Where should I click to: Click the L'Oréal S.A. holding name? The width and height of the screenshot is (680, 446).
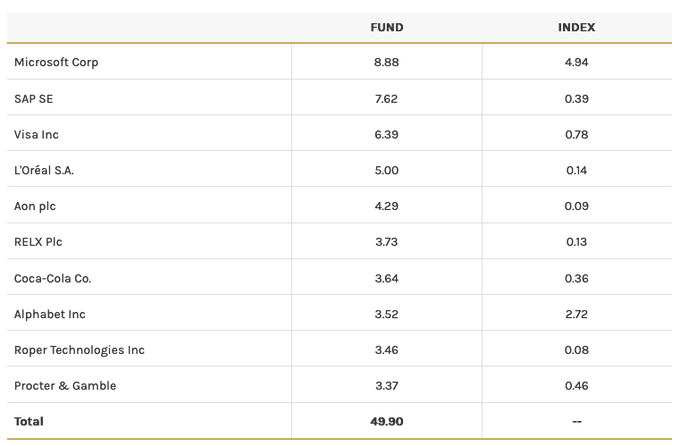44,170
